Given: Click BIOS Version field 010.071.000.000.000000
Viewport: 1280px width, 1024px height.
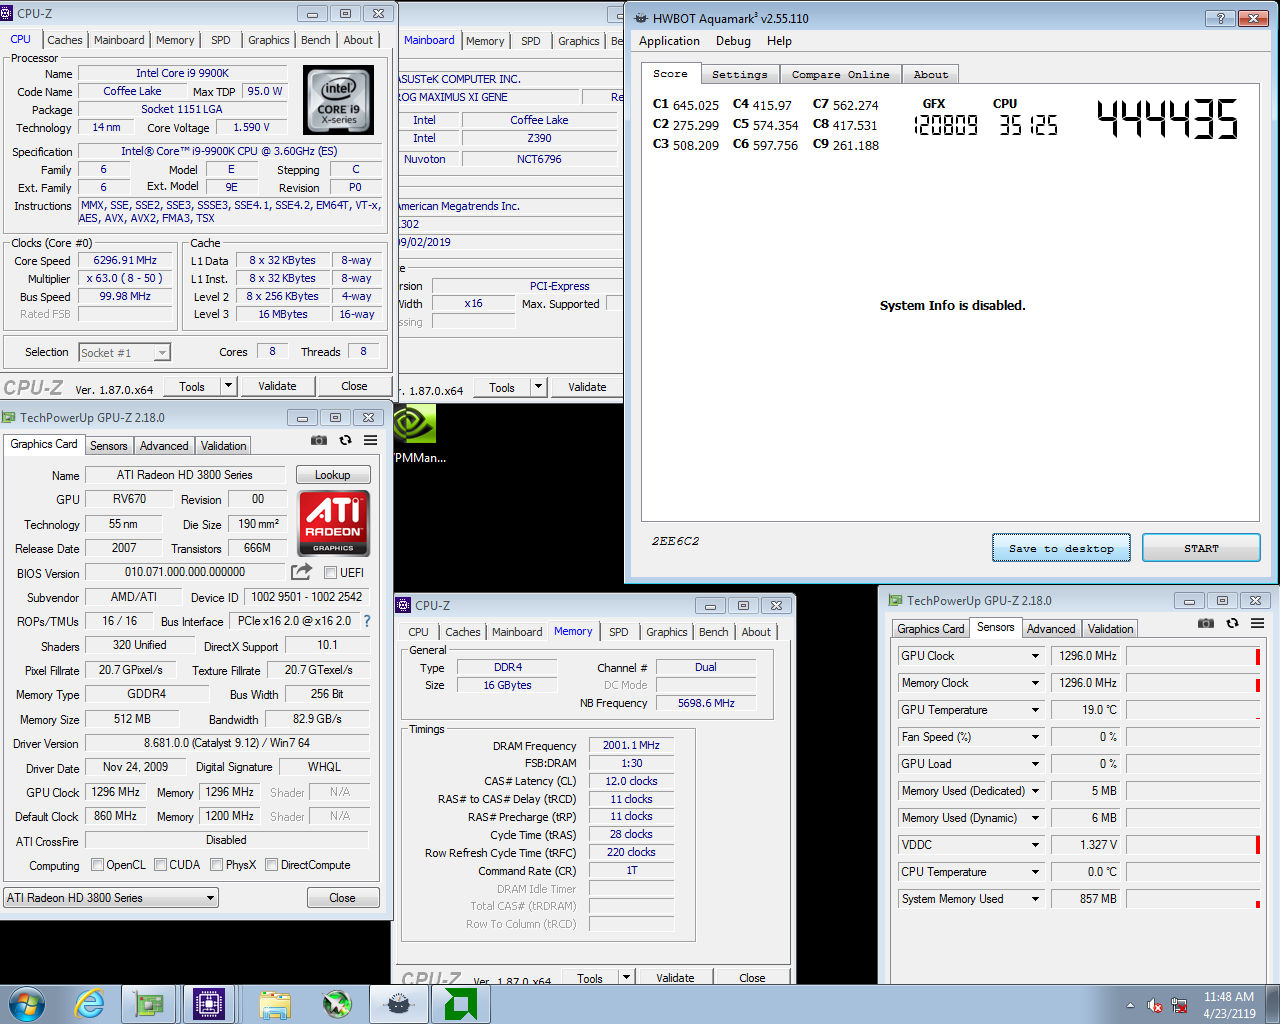Looking at the screenshot, I should point(185,572).
